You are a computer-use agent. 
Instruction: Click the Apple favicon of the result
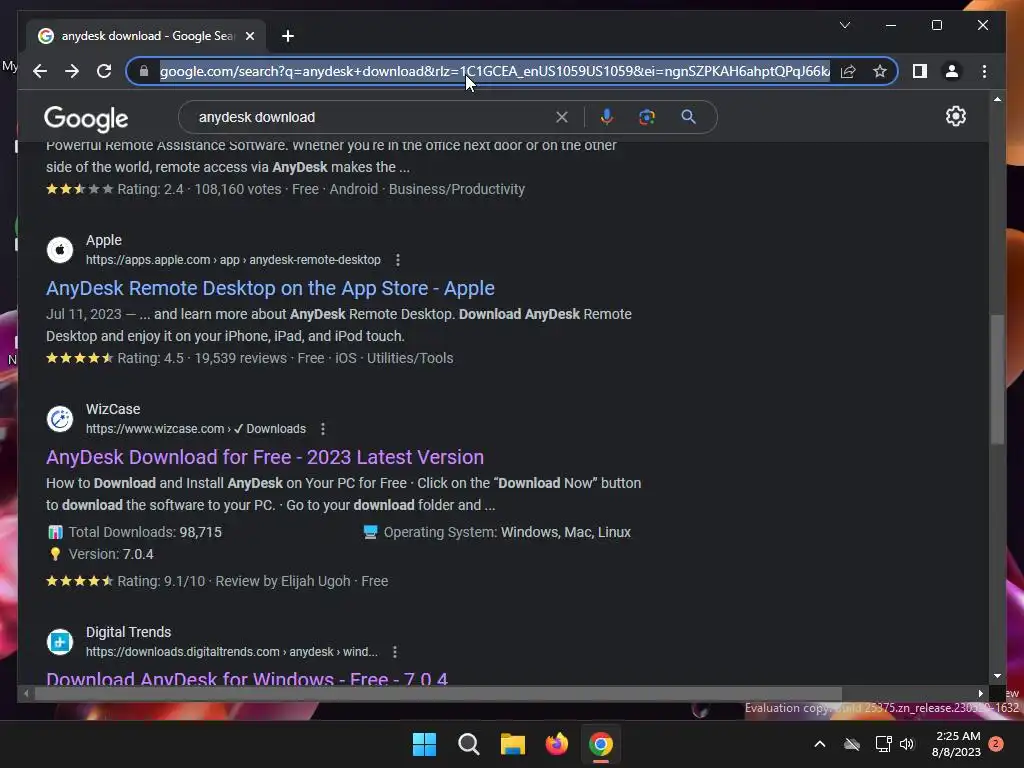[59, 249]
